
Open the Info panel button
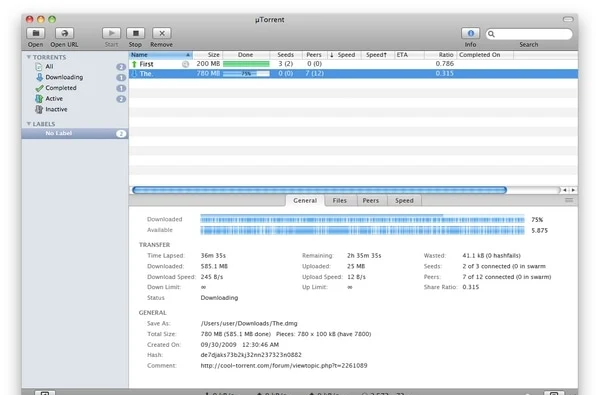pyautogui.click(x=470, y=33)
